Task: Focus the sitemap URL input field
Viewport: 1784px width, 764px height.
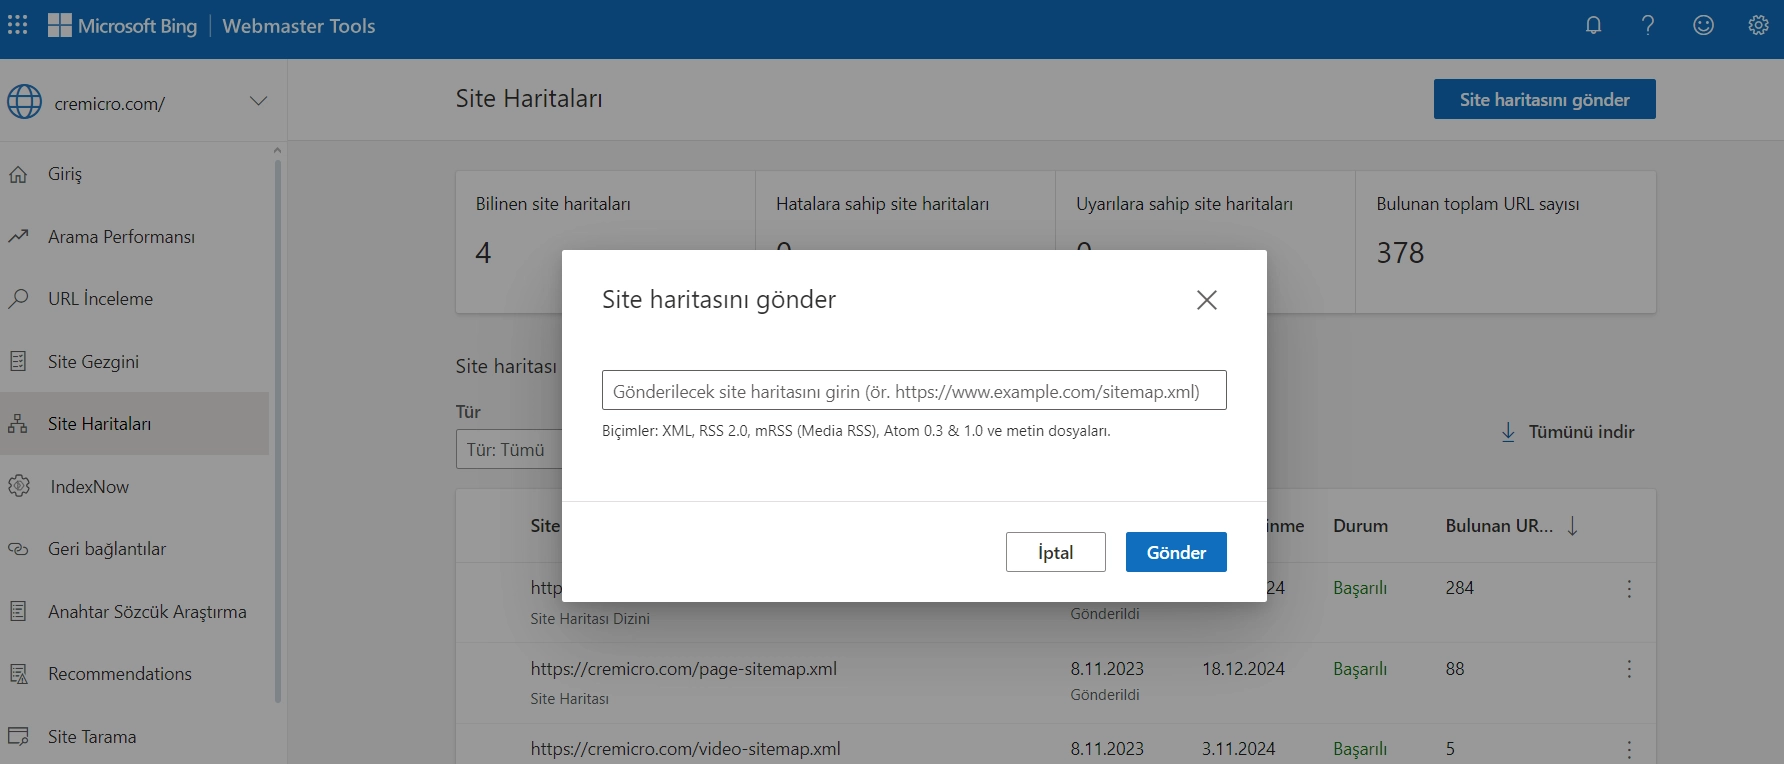Action: pos(914,390)
